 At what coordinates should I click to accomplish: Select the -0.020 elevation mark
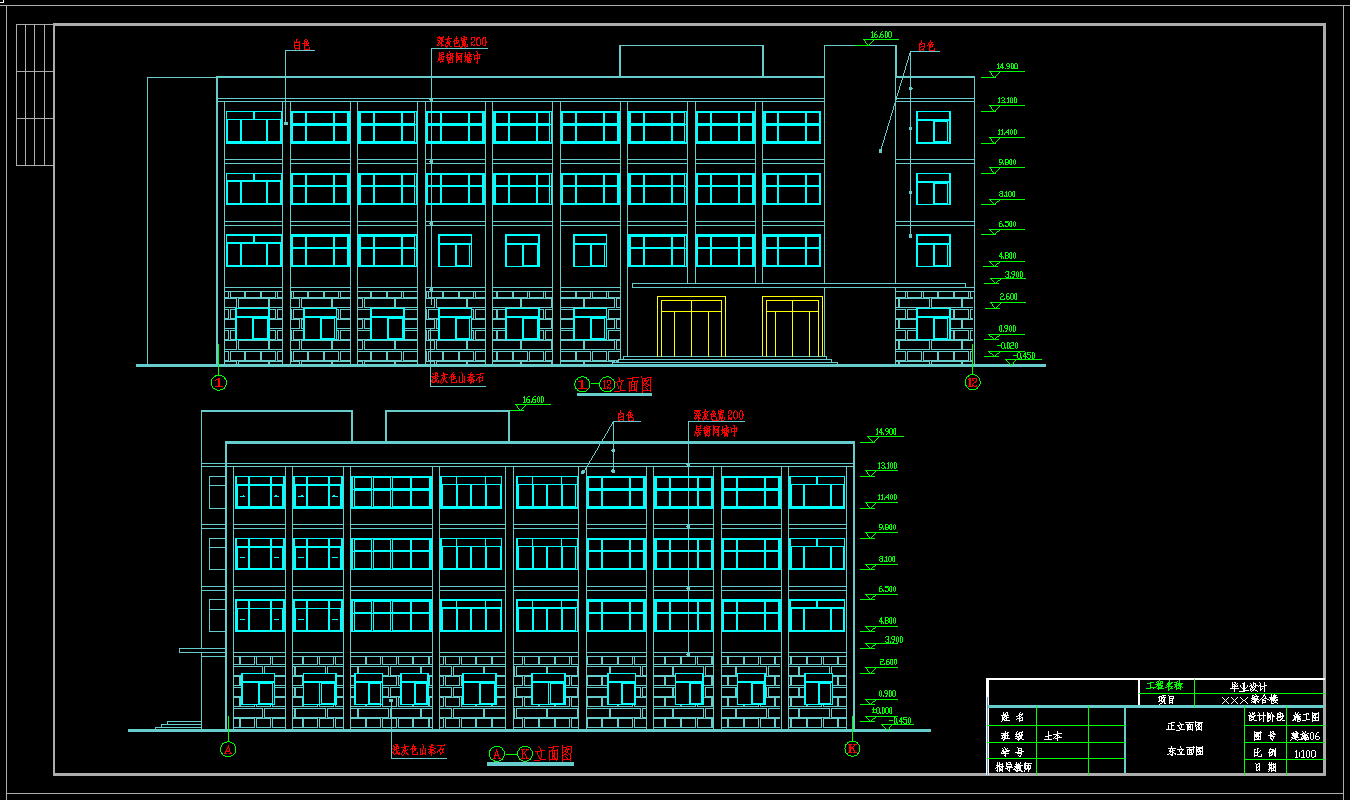point(1008,346)
